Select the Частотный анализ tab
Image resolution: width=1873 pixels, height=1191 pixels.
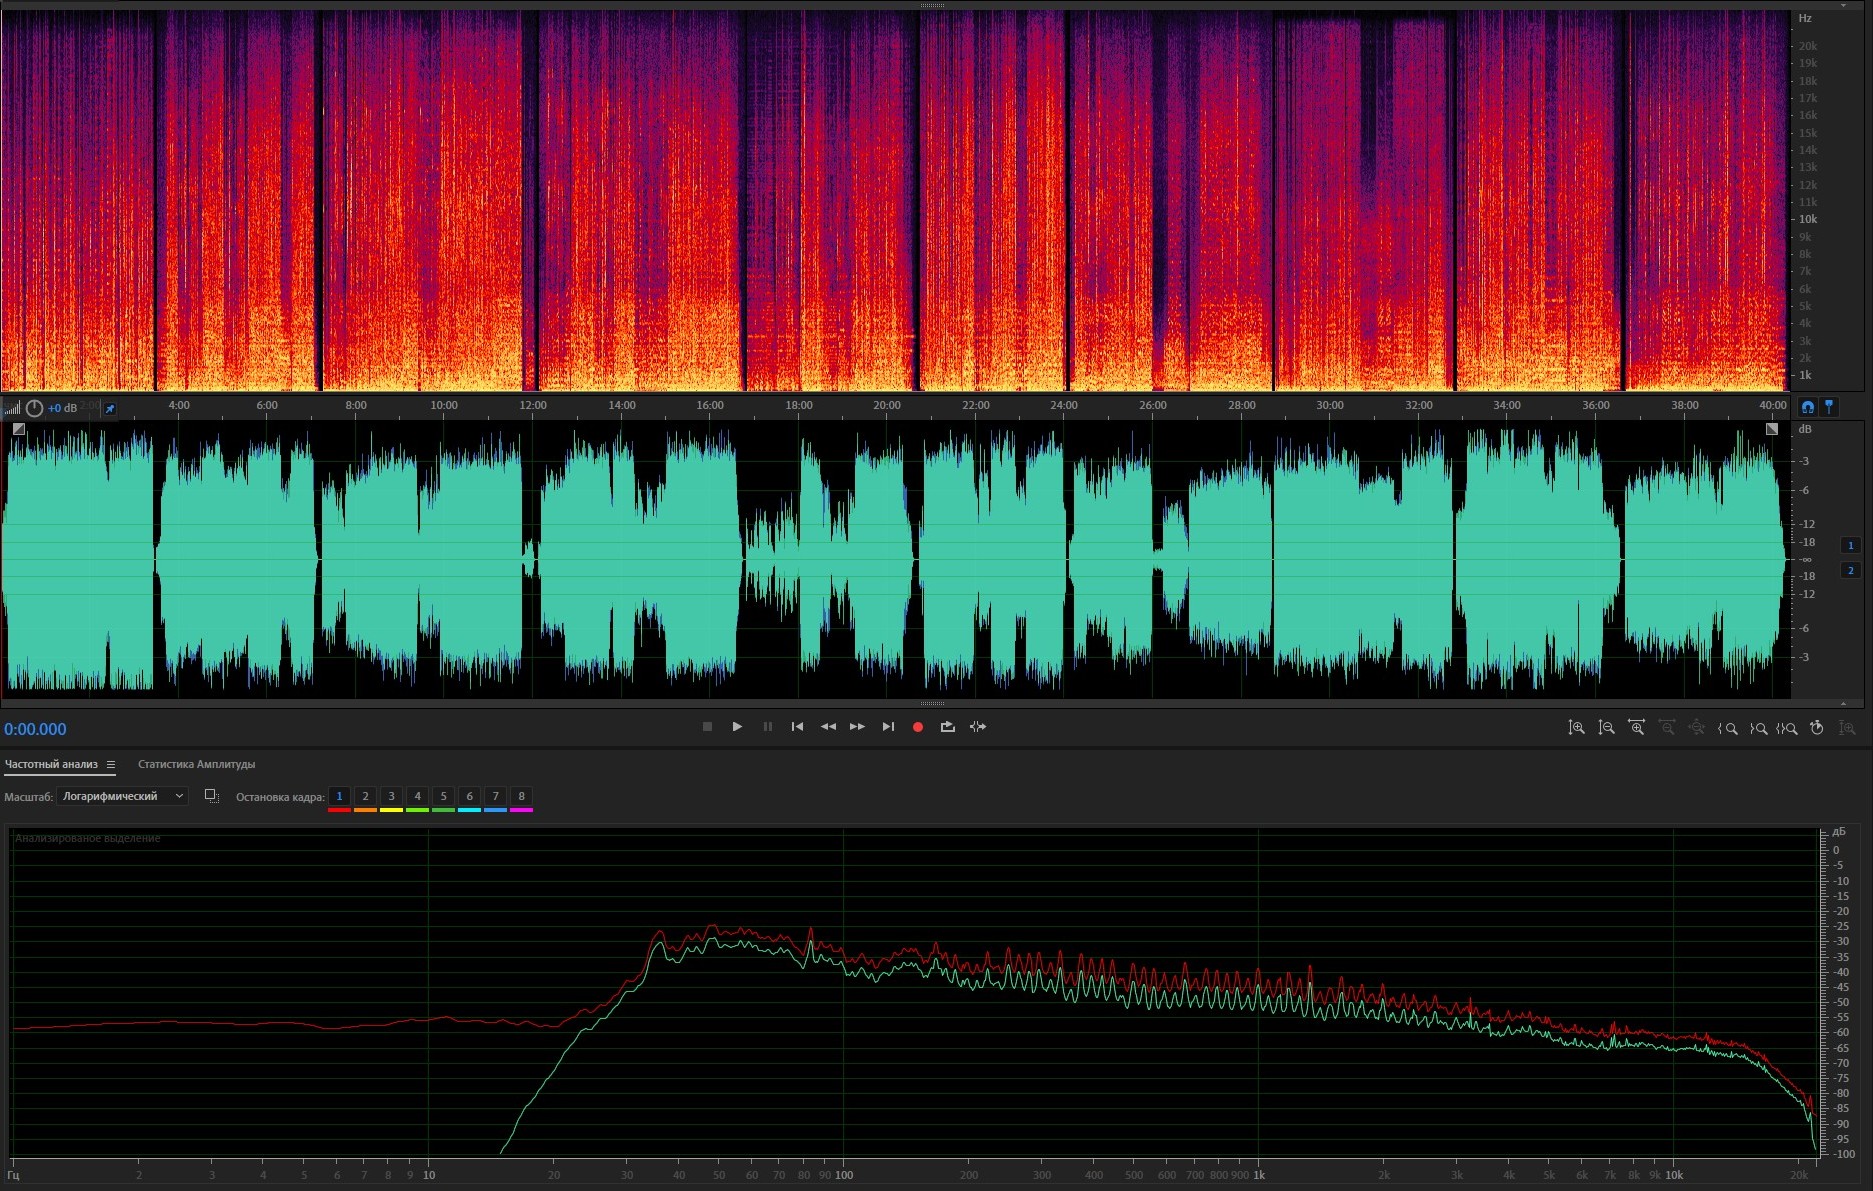pyautogui.click(x=51, y=765)
